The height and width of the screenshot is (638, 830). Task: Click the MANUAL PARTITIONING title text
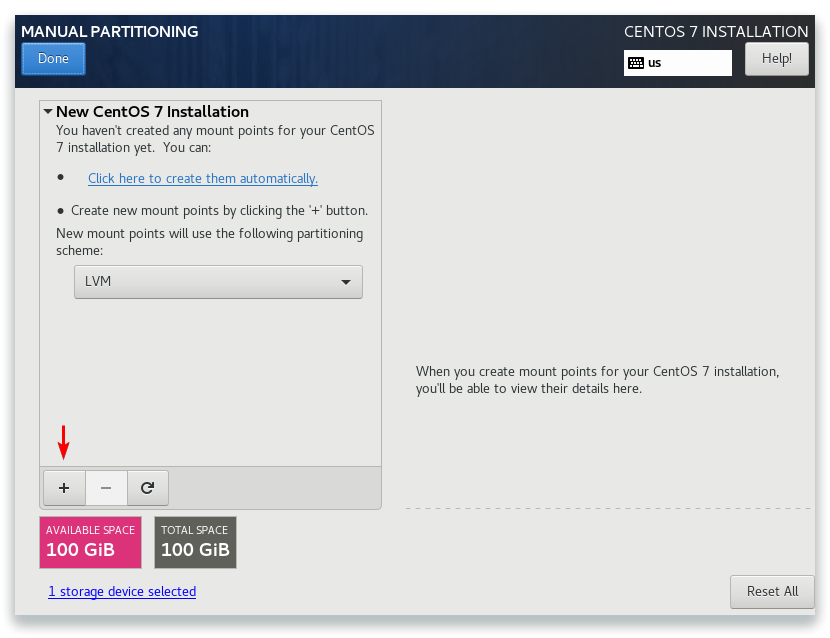110,32
